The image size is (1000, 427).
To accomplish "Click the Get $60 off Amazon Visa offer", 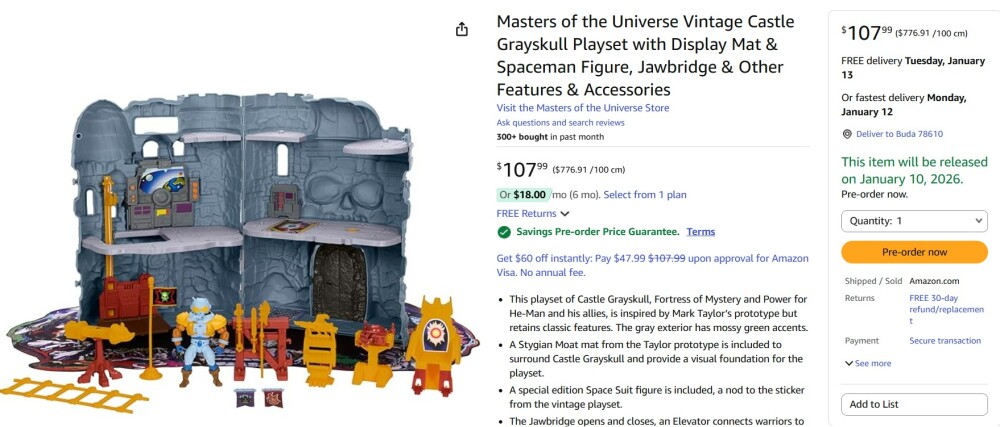I will point(652,265).
